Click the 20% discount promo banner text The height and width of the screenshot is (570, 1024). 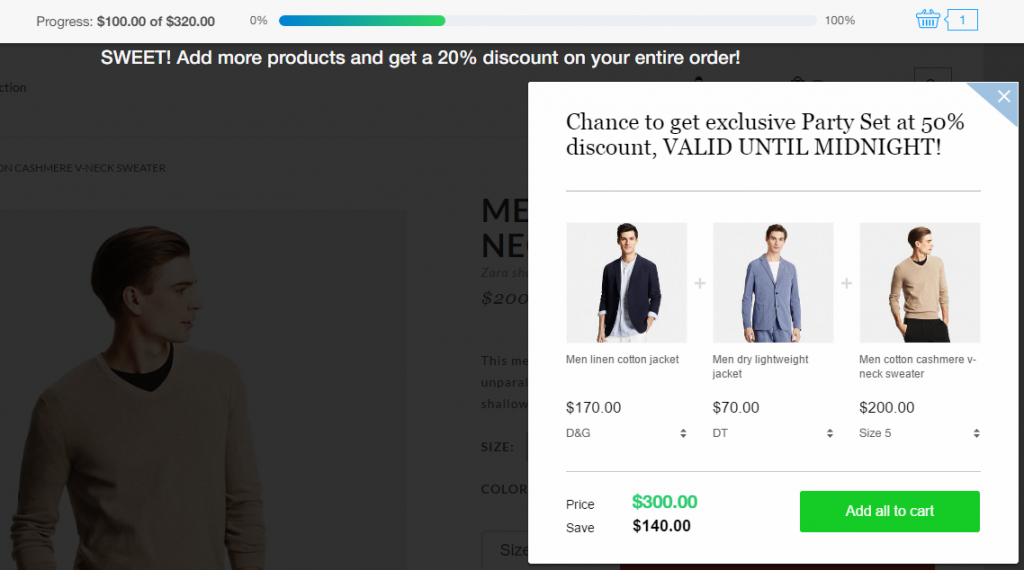pyautogui.click(x=420, y=58)
